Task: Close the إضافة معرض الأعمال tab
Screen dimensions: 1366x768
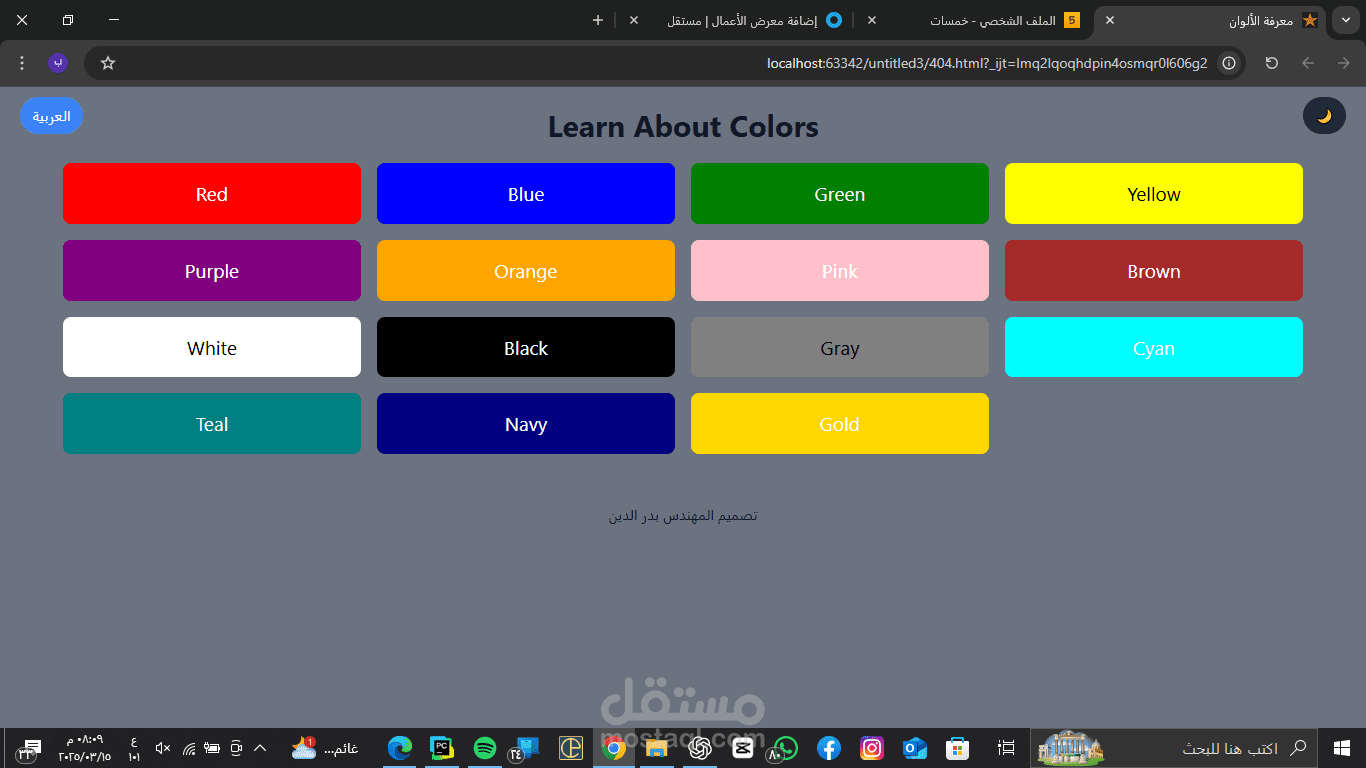Action: pos(634,20)
